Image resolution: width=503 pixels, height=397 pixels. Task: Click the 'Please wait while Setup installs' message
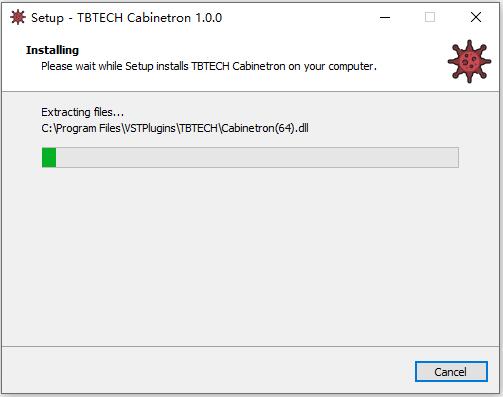coord(209,66)
